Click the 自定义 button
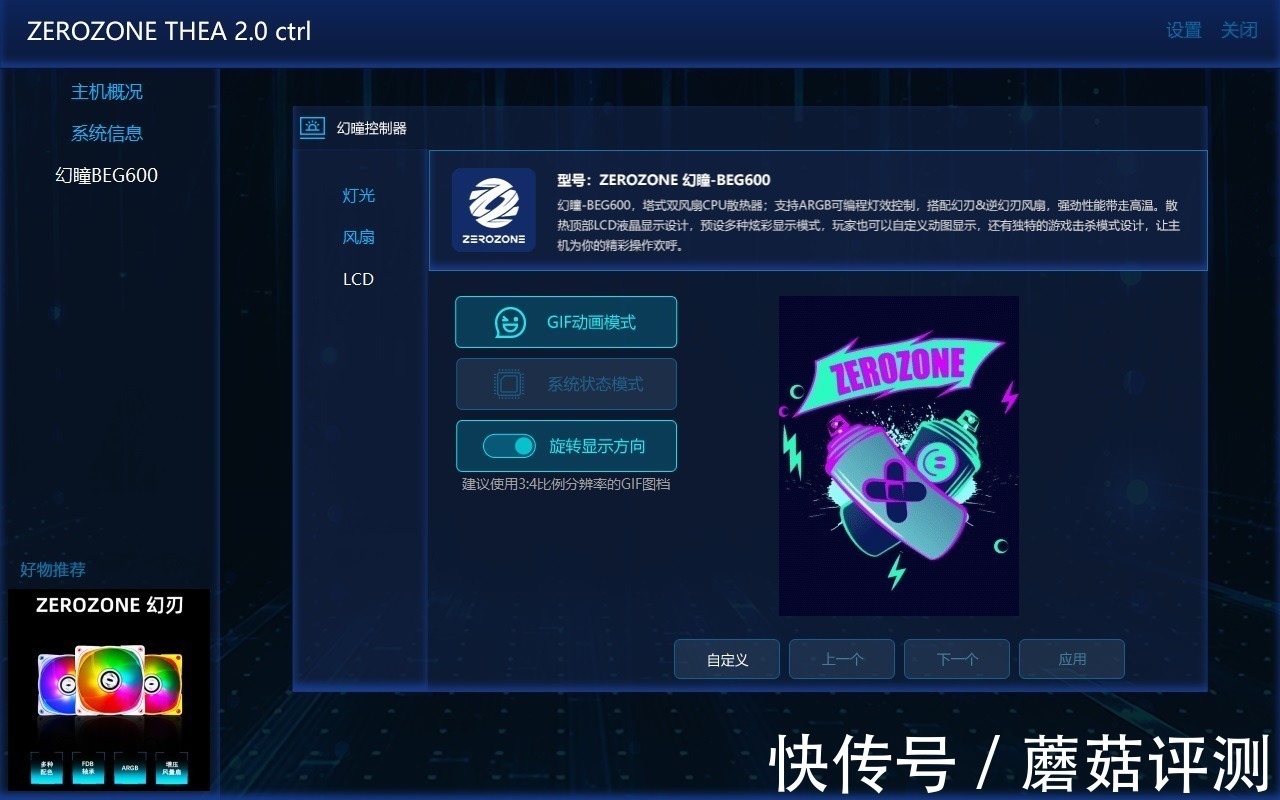Screen dimensions: 1280x800 pyautogui.click(x=727, y=660)
